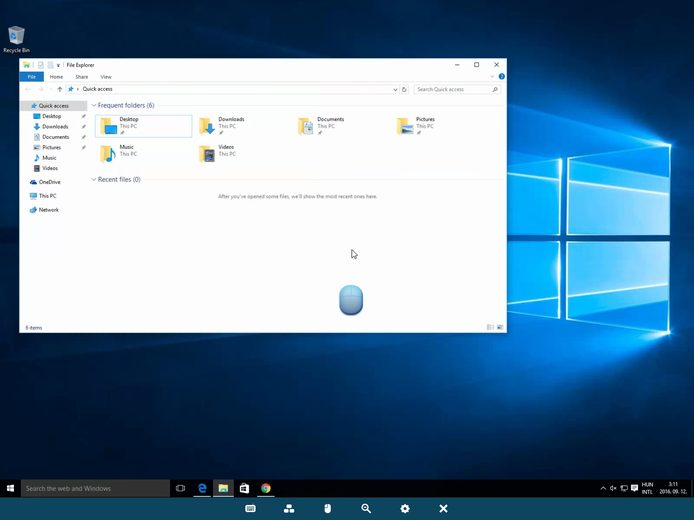
Task: Open the Recycle Bin on desktop
Action: pyautogui.click(x=16, y=39)
